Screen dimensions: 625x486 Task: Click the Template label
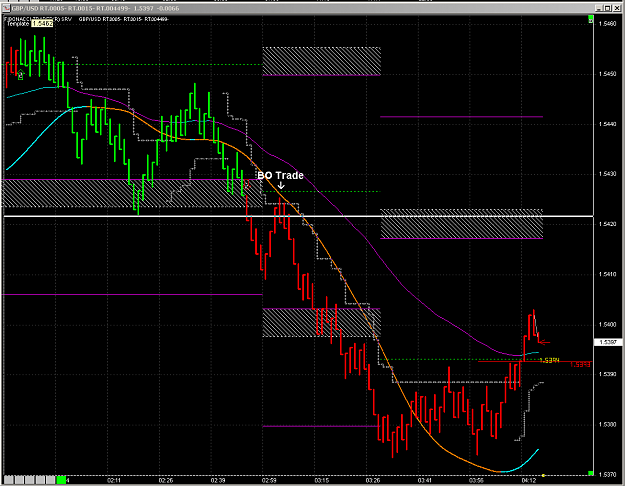click(x=18, y=24)
